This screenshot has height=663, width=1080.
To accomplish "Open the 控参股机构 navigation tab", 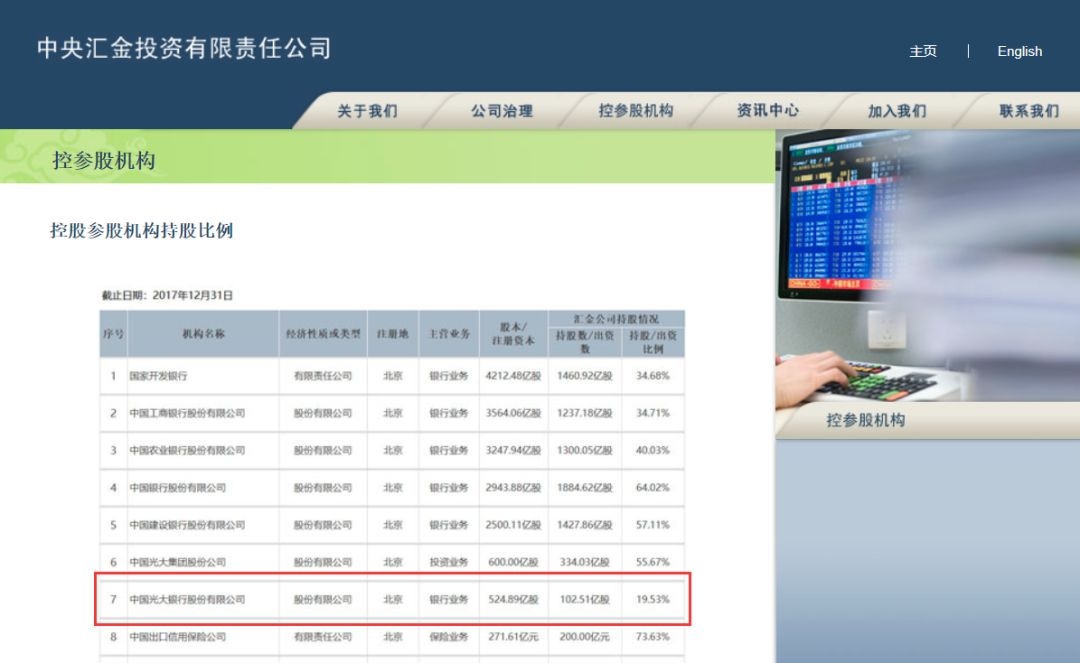I will click(635, 111).
